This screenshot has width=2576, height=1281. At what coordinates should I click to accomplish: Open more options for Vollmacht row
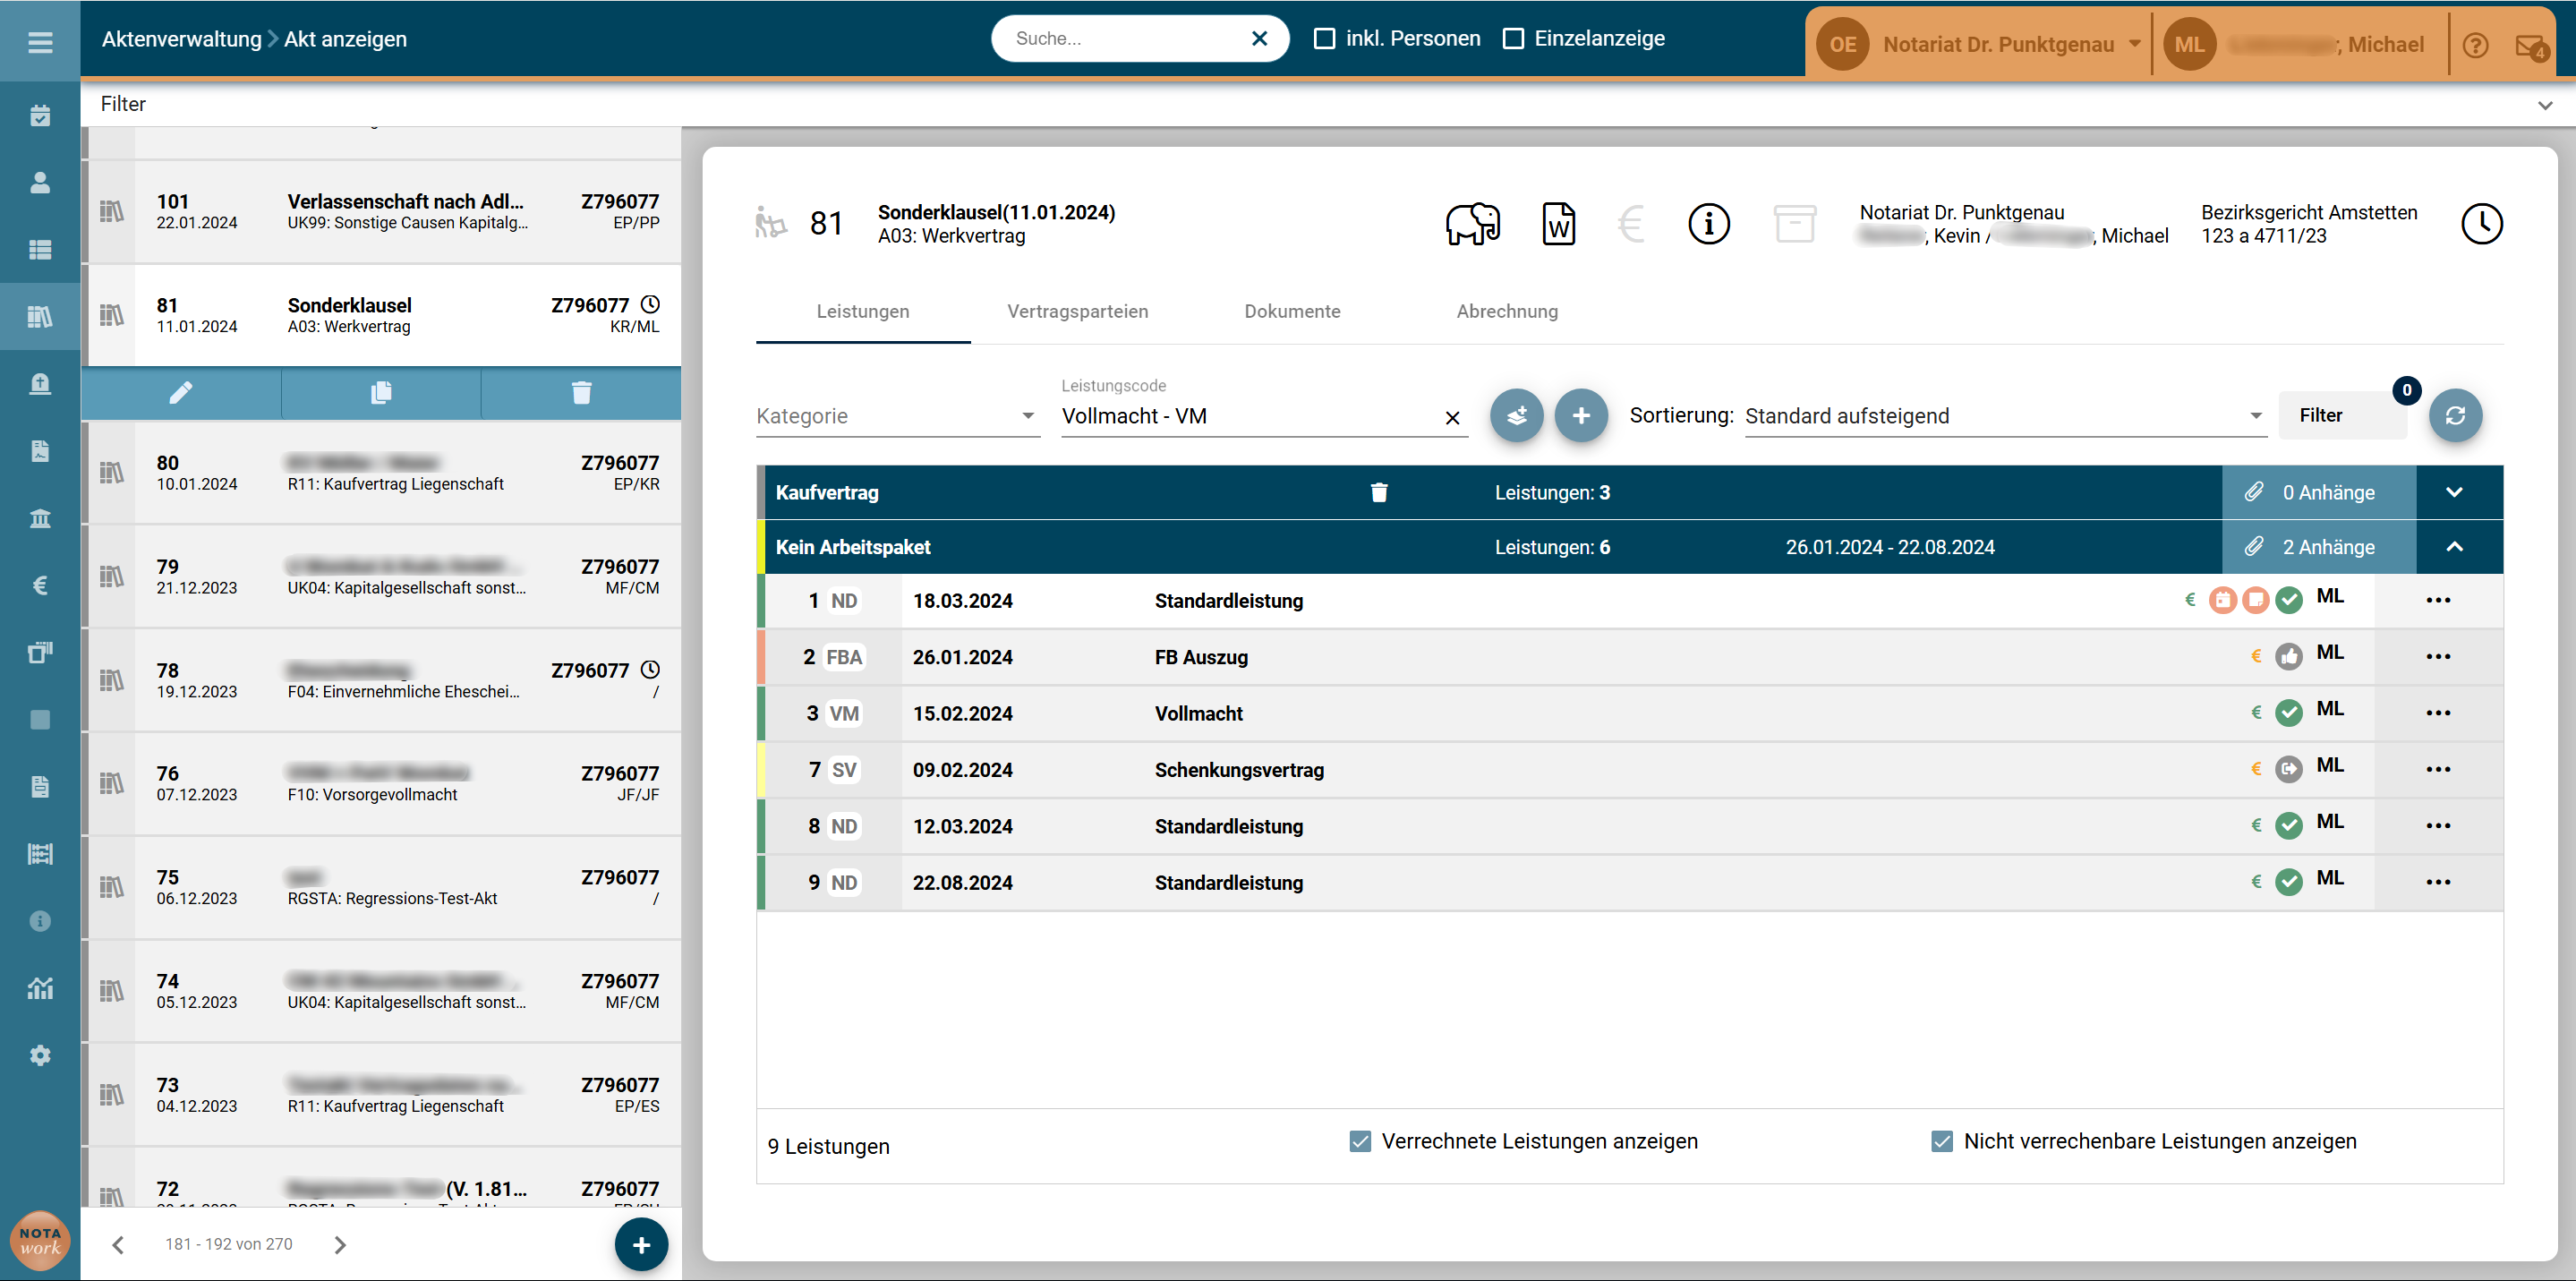point(2439,713)
